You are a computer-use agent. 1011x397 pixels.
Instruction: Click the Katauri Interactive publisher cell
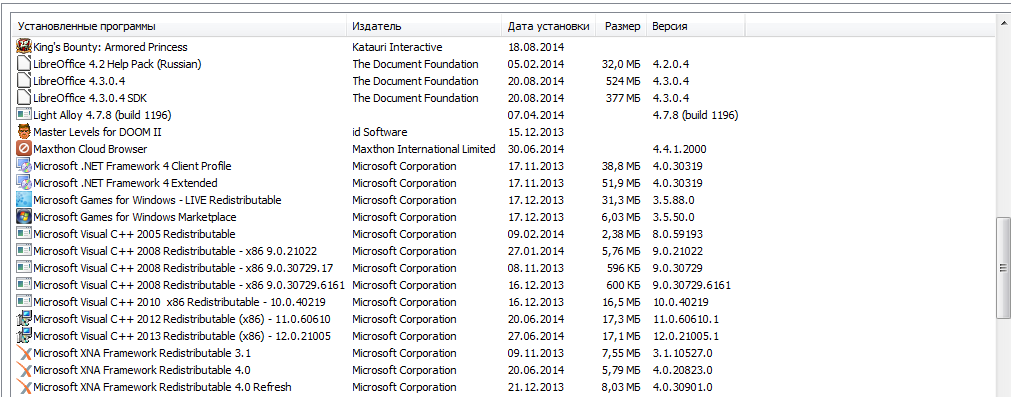(x=397, y=47)
